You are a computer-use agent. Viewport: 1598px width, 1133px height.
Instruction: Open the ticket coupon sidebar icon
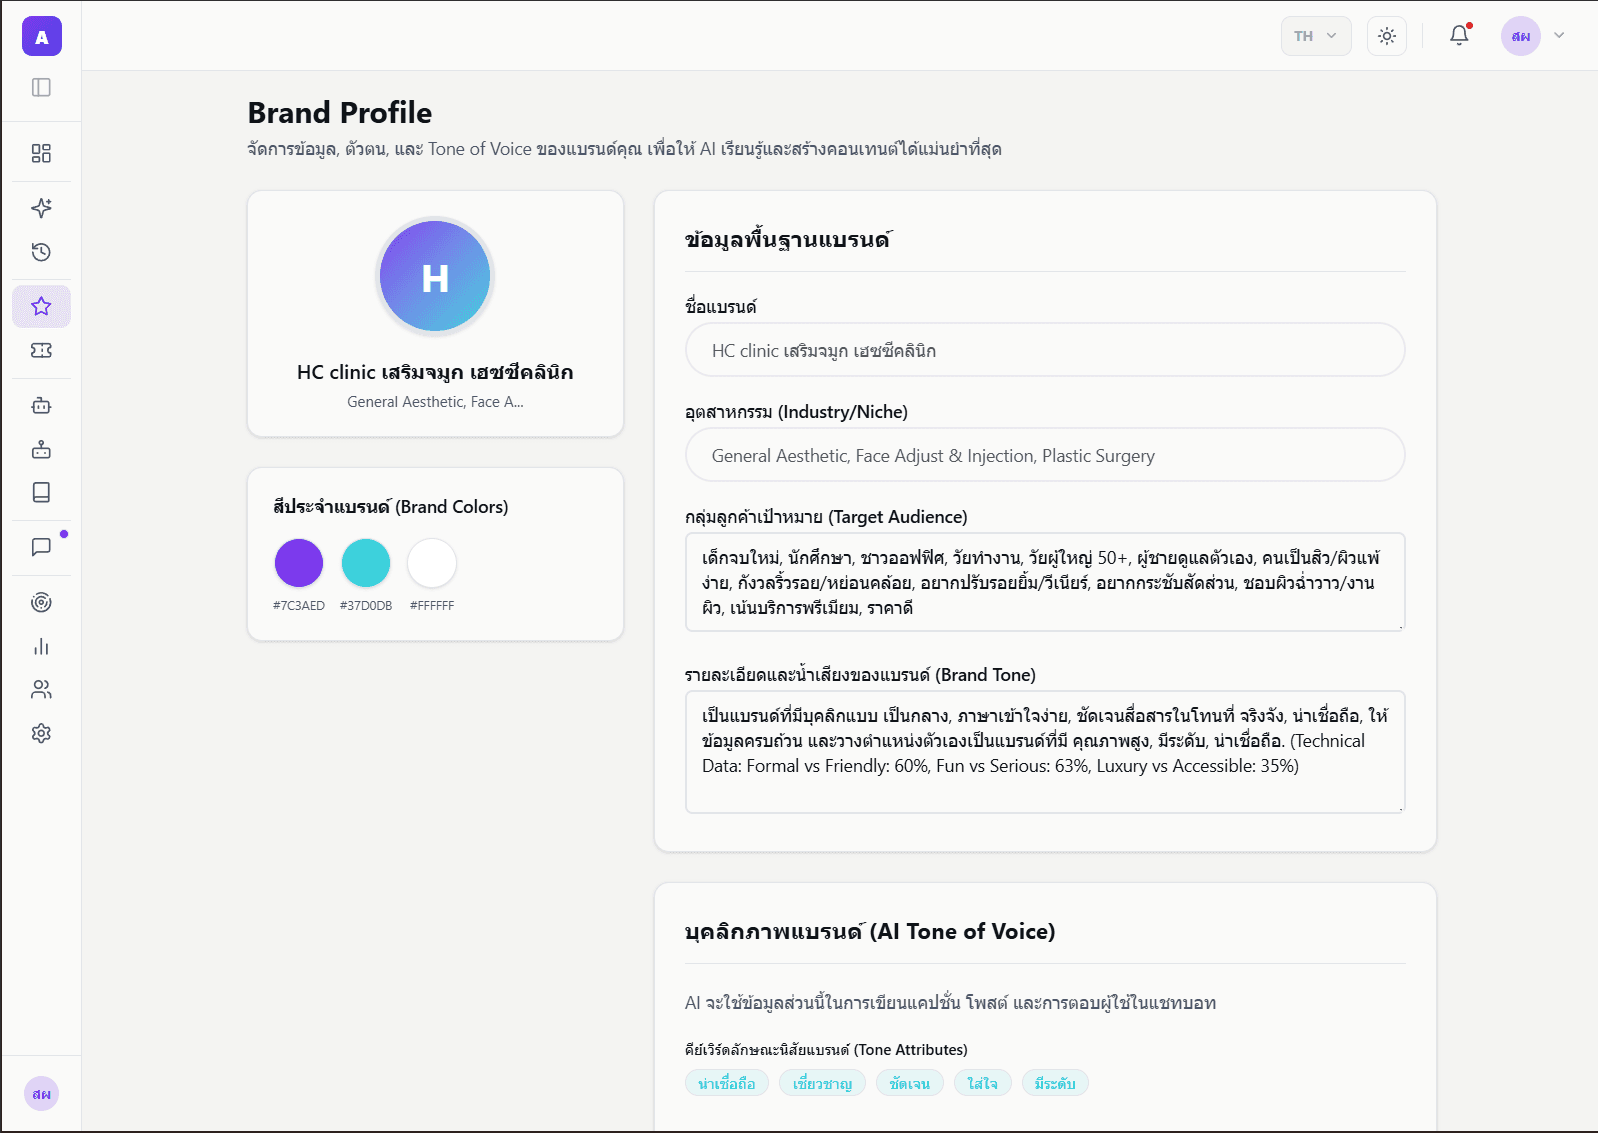pos(41,350)
